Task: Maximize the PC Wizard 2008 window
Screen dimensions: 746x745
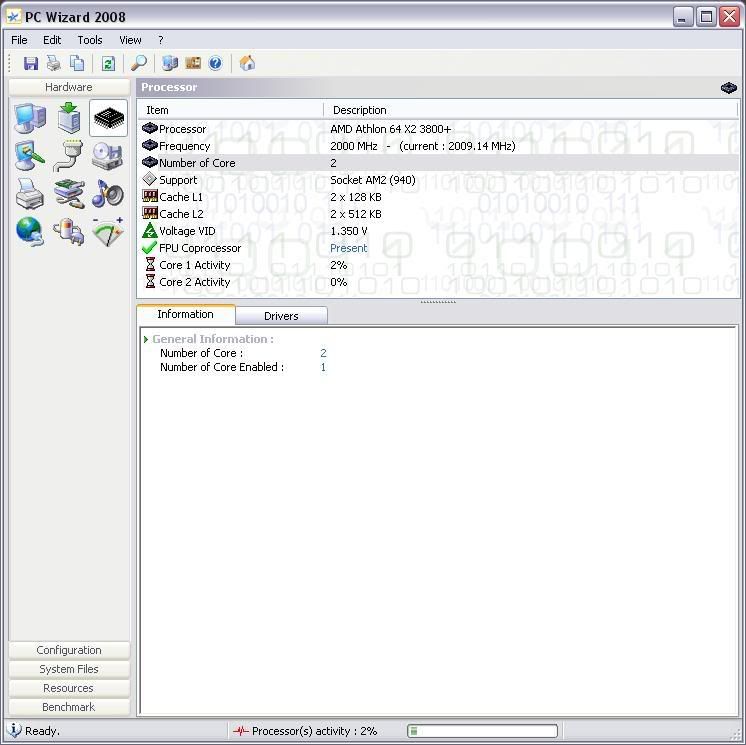Action: (707, 17)
